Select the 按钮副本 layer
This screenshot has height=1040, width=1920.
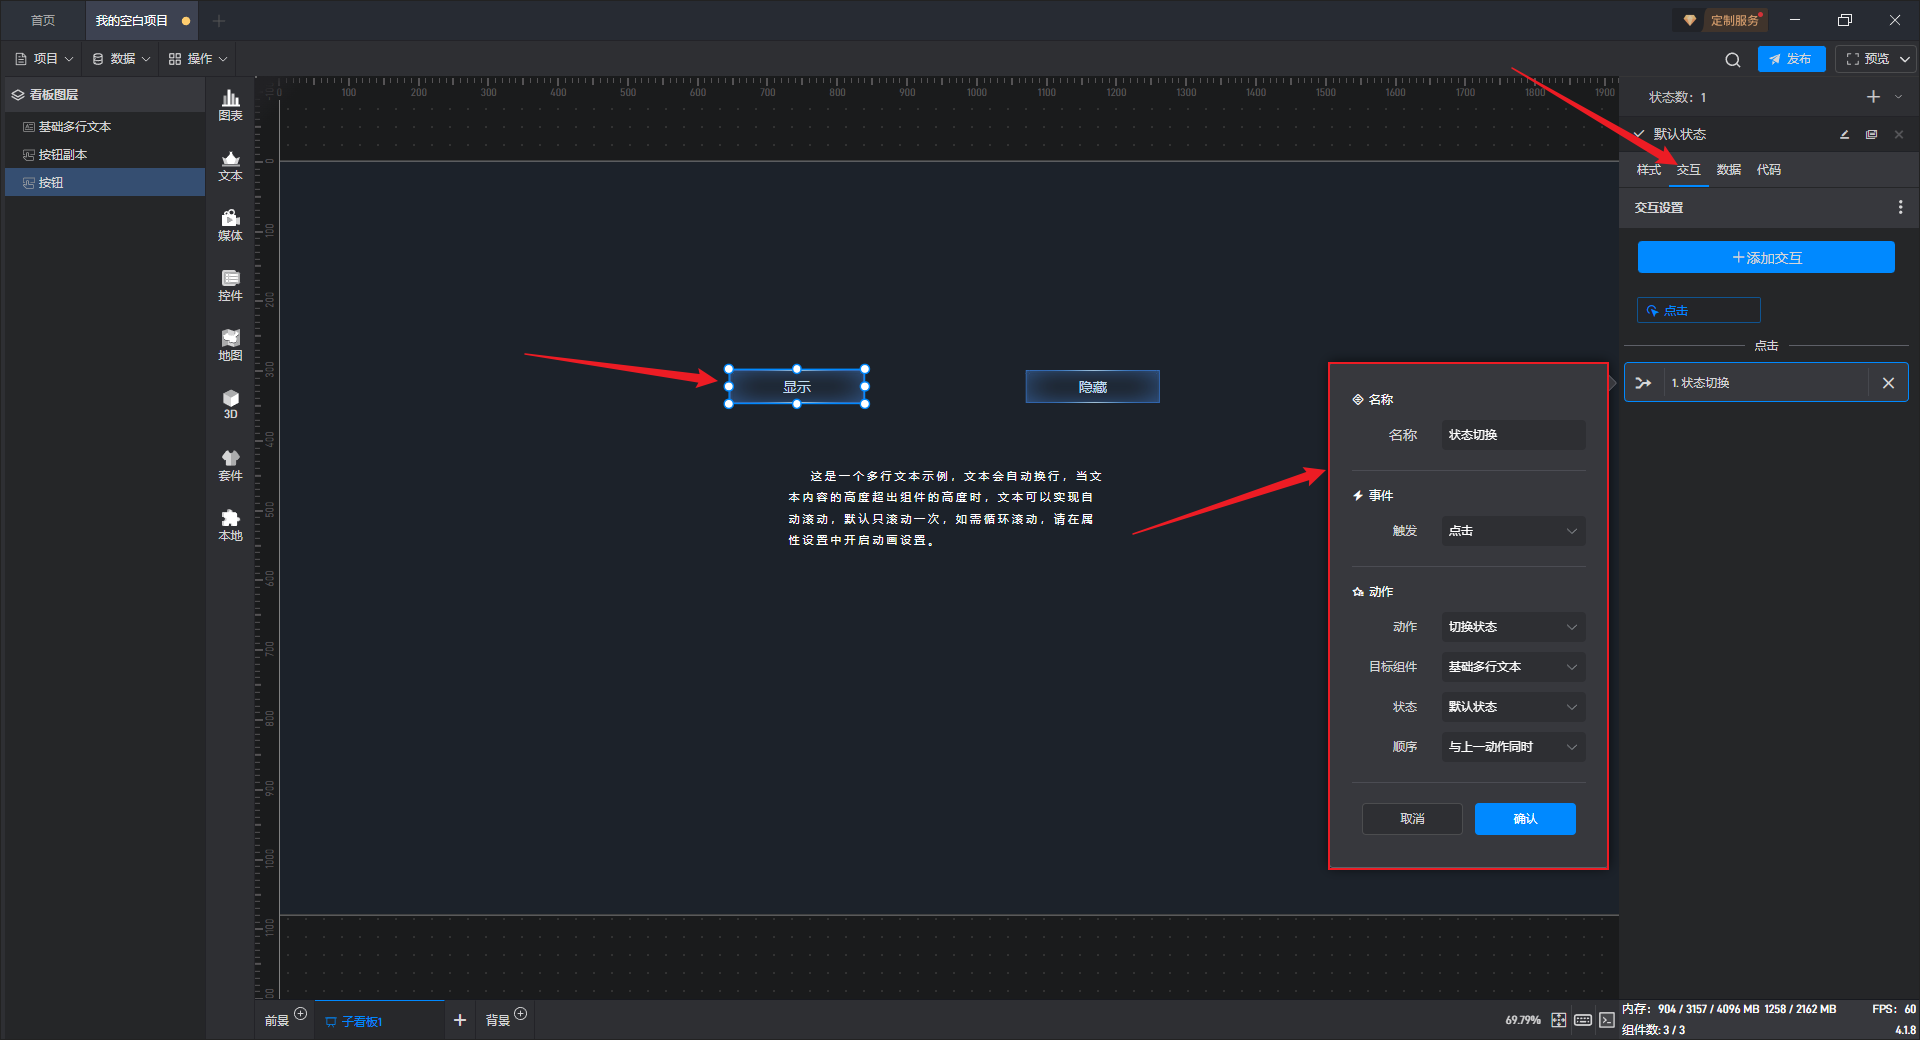pos(105,155)
